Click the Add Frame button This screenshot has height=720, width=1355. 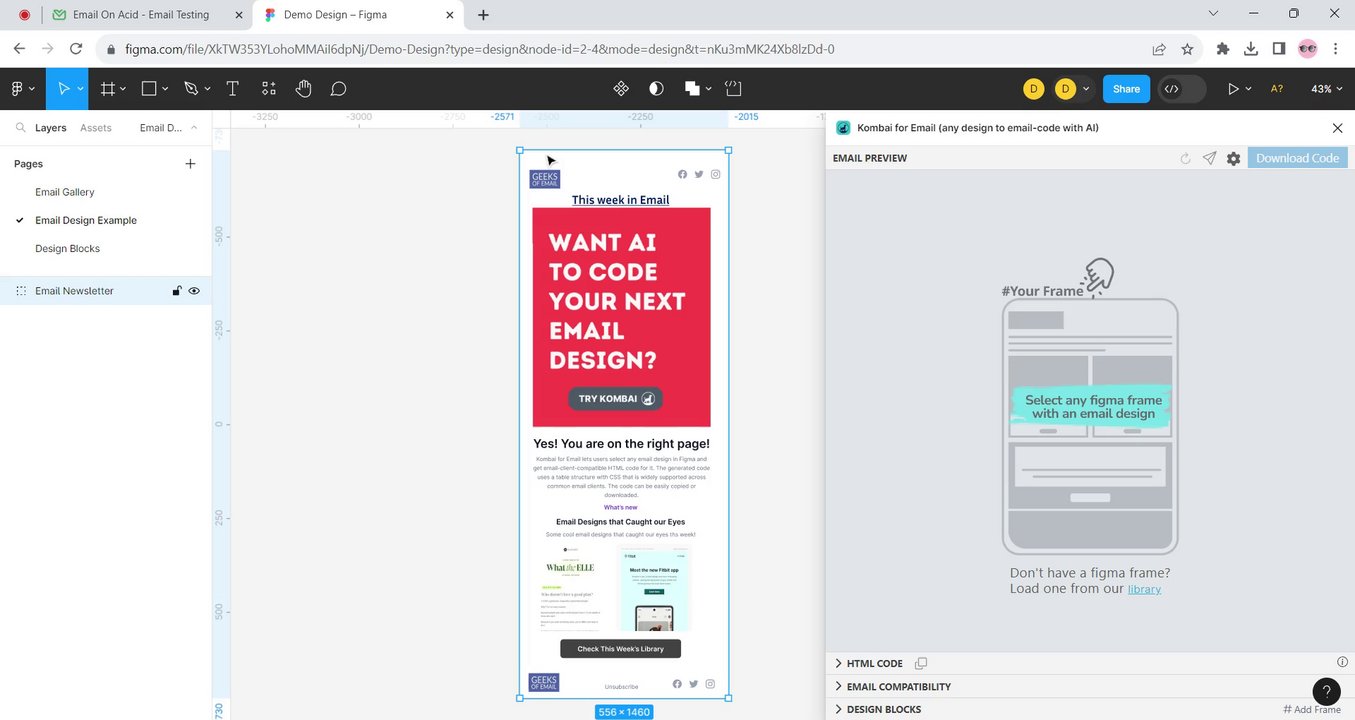[1313, 709]
